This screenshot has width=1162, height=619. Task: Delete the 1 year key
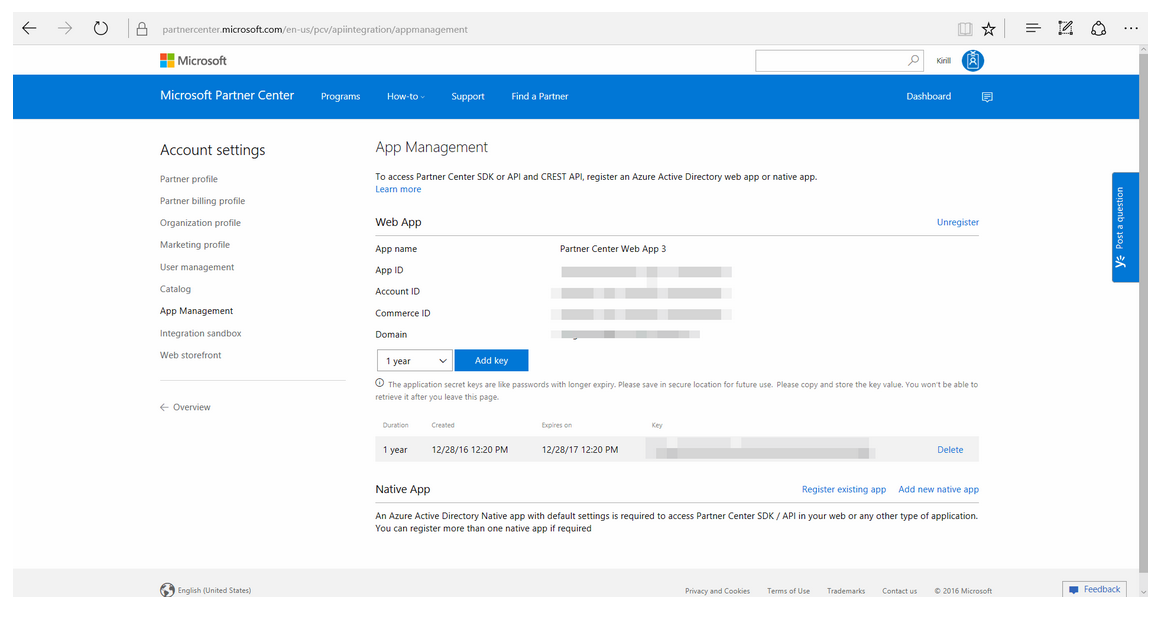pyautogui.click(x=950, y=449)
